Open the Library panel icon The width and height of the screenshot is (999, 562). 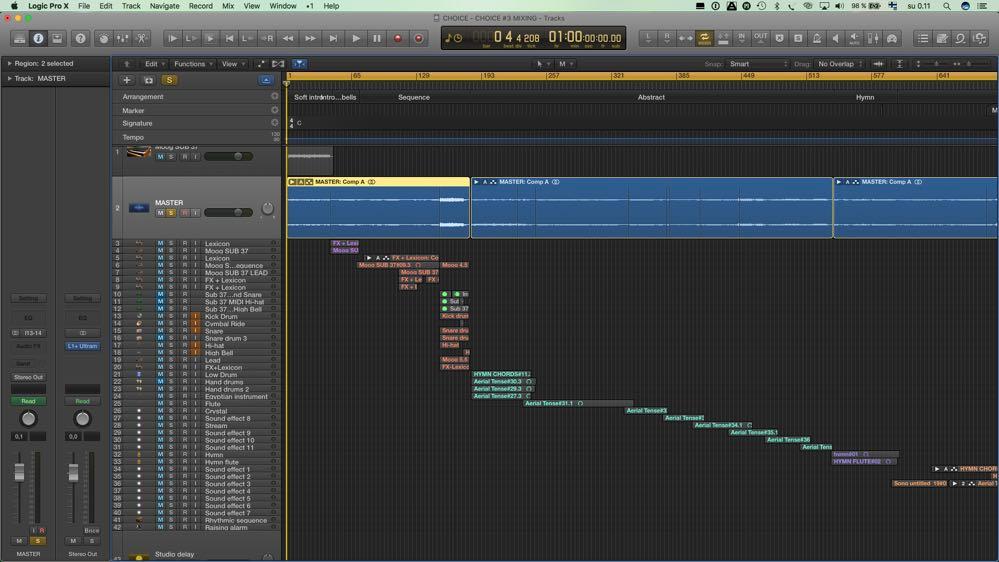click(x=20, y=38)
